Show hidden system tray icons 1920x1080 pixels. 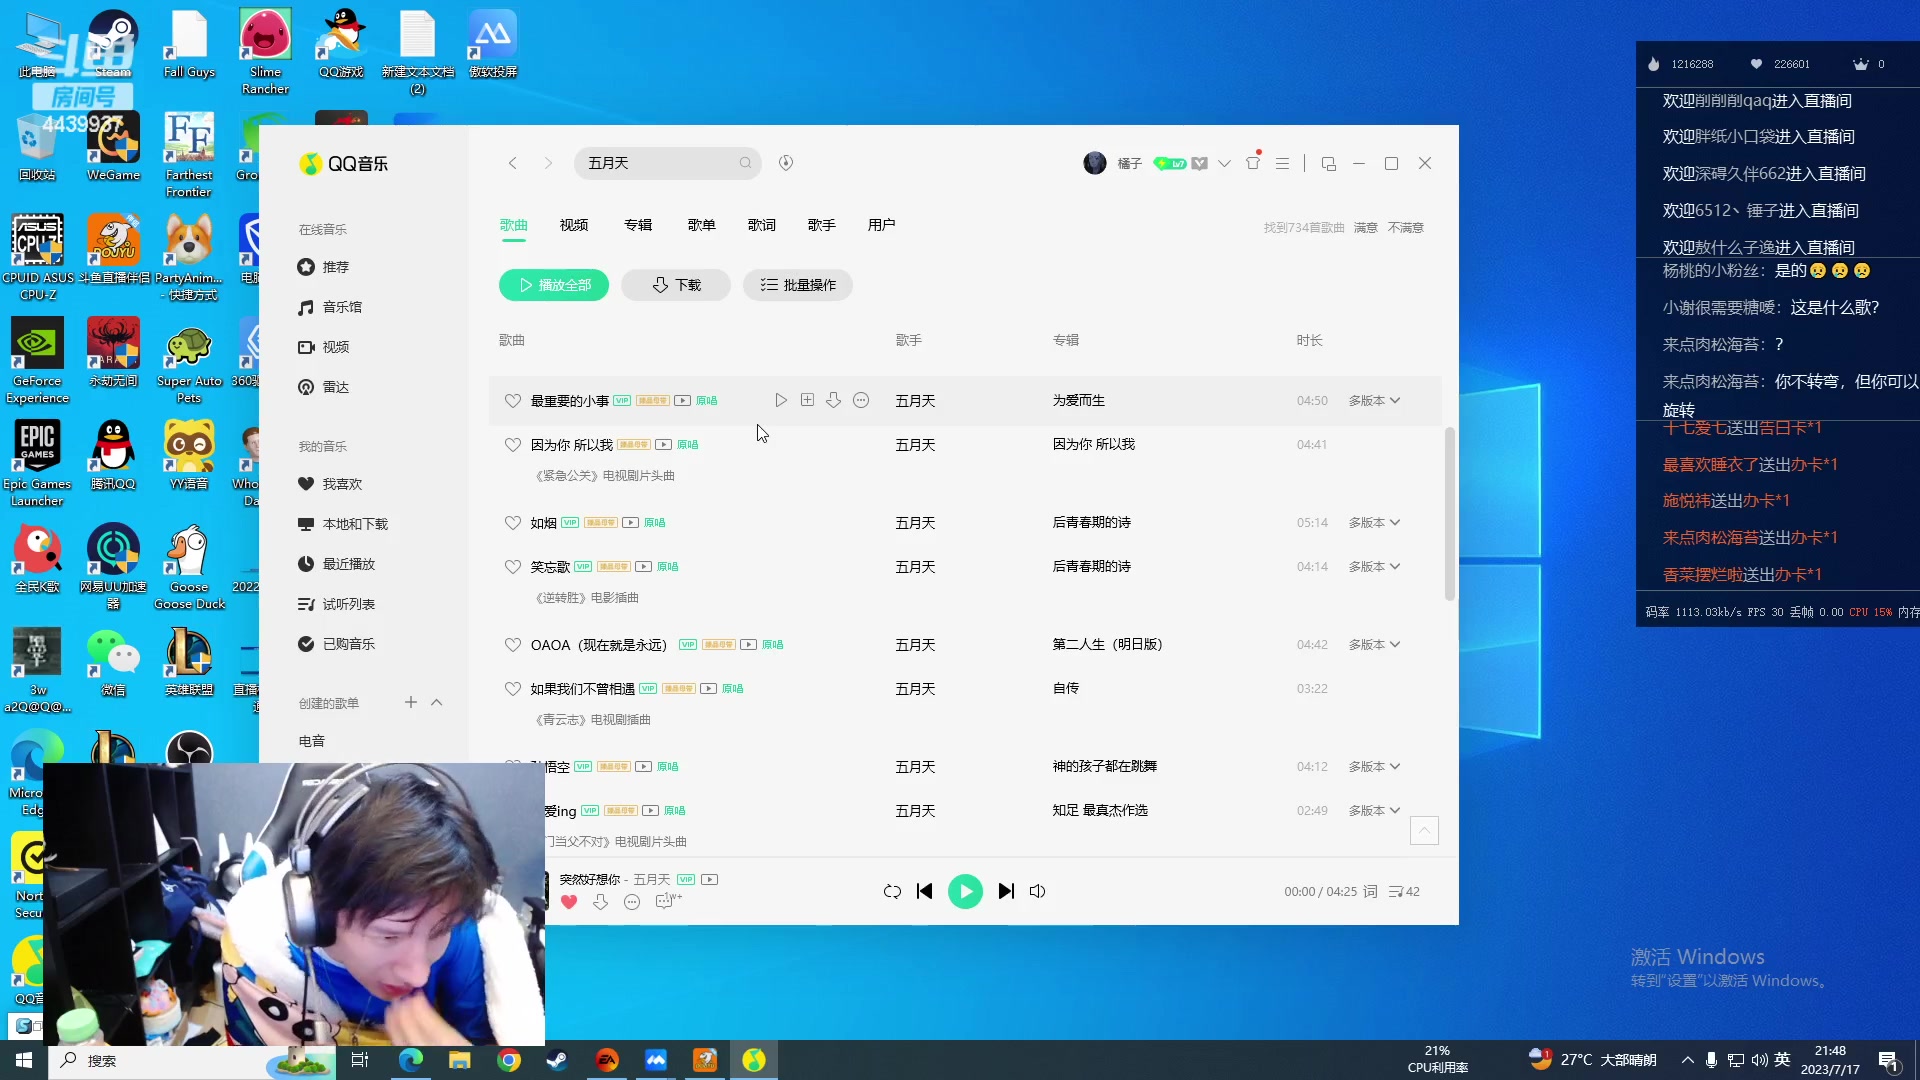1687,1060
